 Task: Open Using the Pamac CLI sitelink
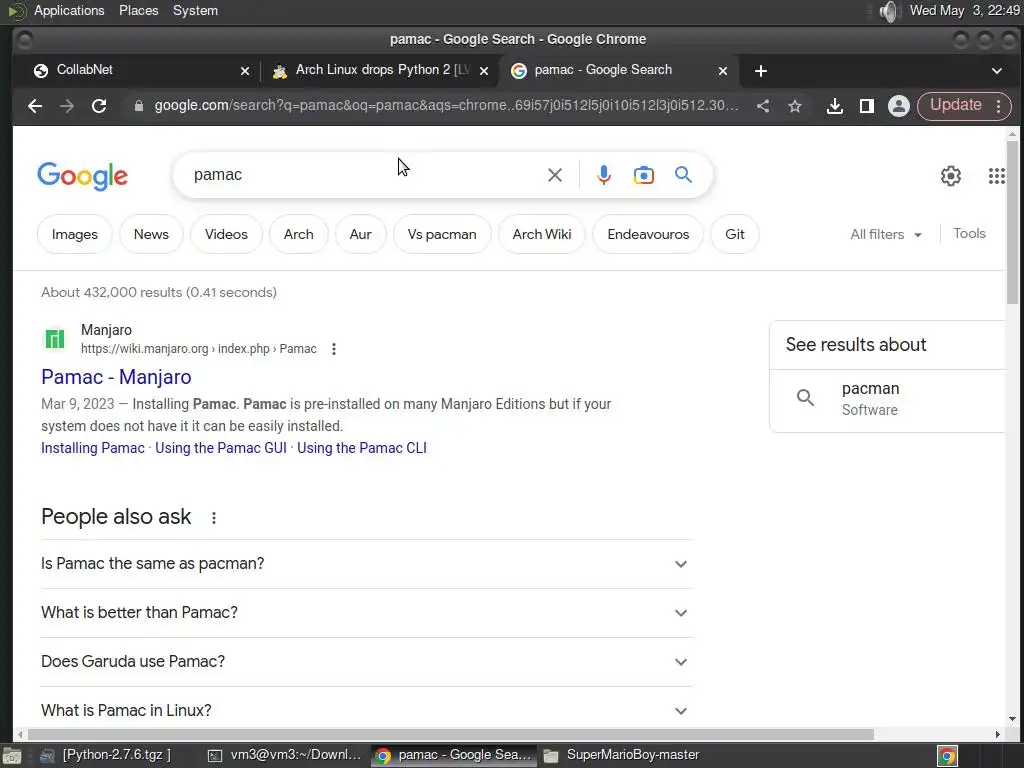coord(362,448)
